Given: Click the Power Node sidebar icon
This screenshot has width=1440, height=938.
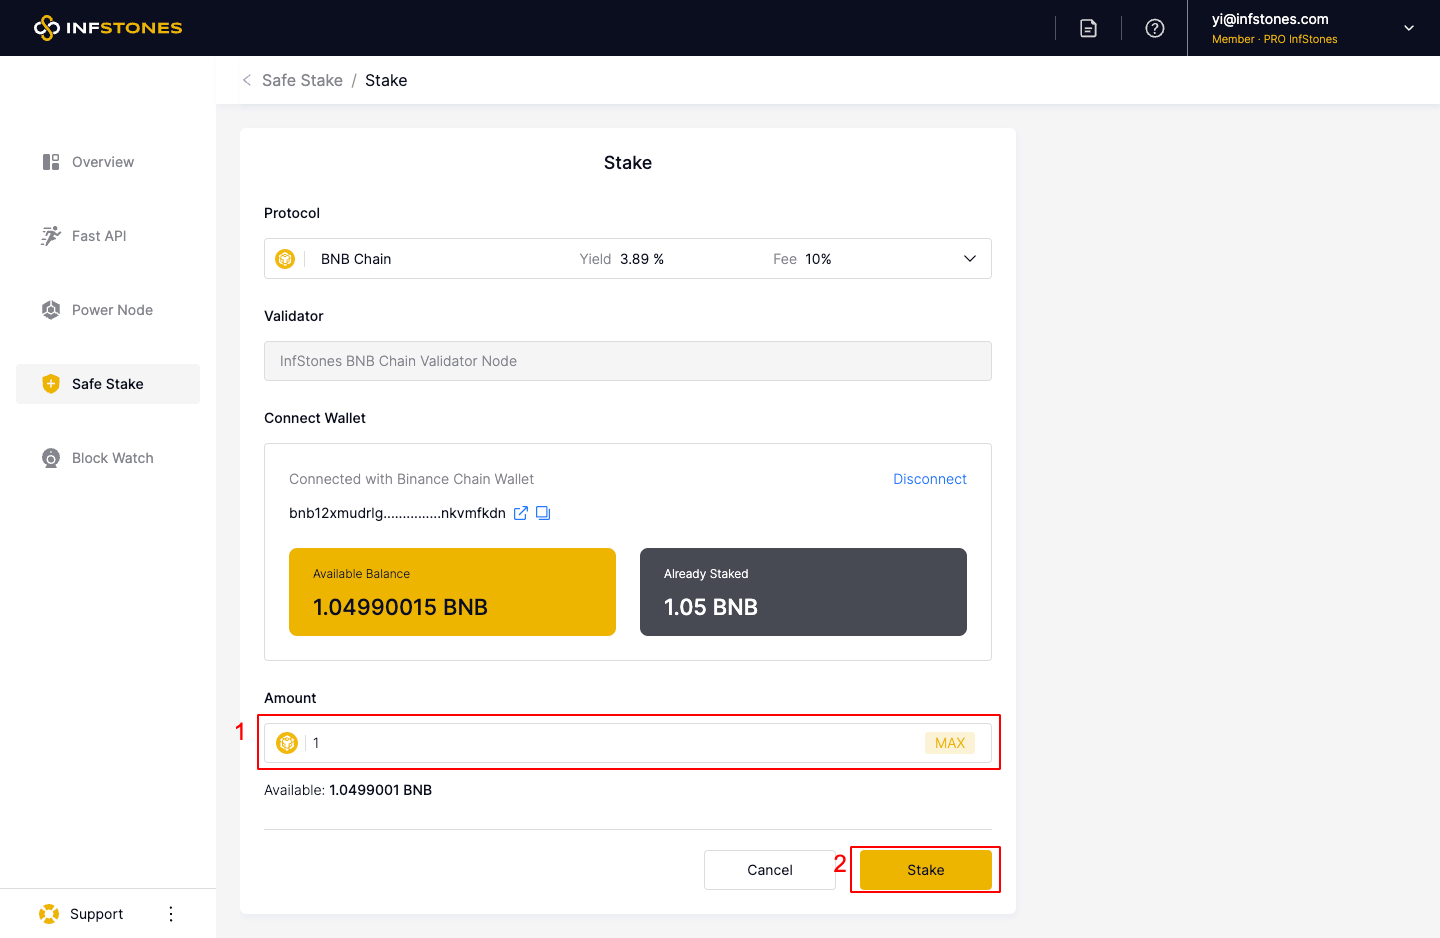Looking at the screenshot, I should [x=51, y=310].
